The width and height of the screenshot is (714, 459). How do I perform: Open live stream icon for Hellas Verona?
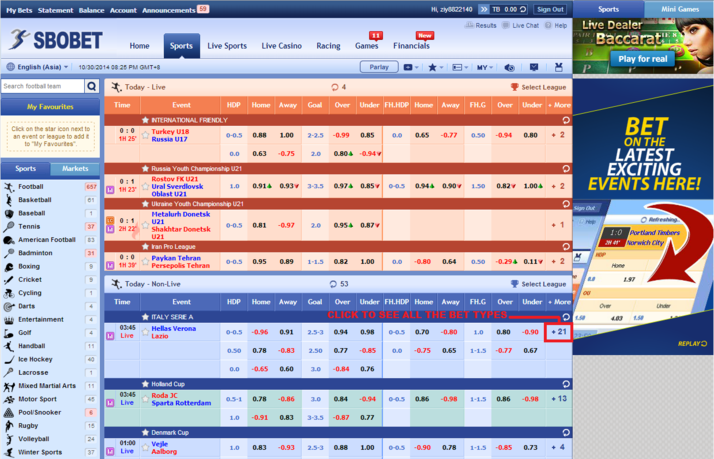click(110, 336)
